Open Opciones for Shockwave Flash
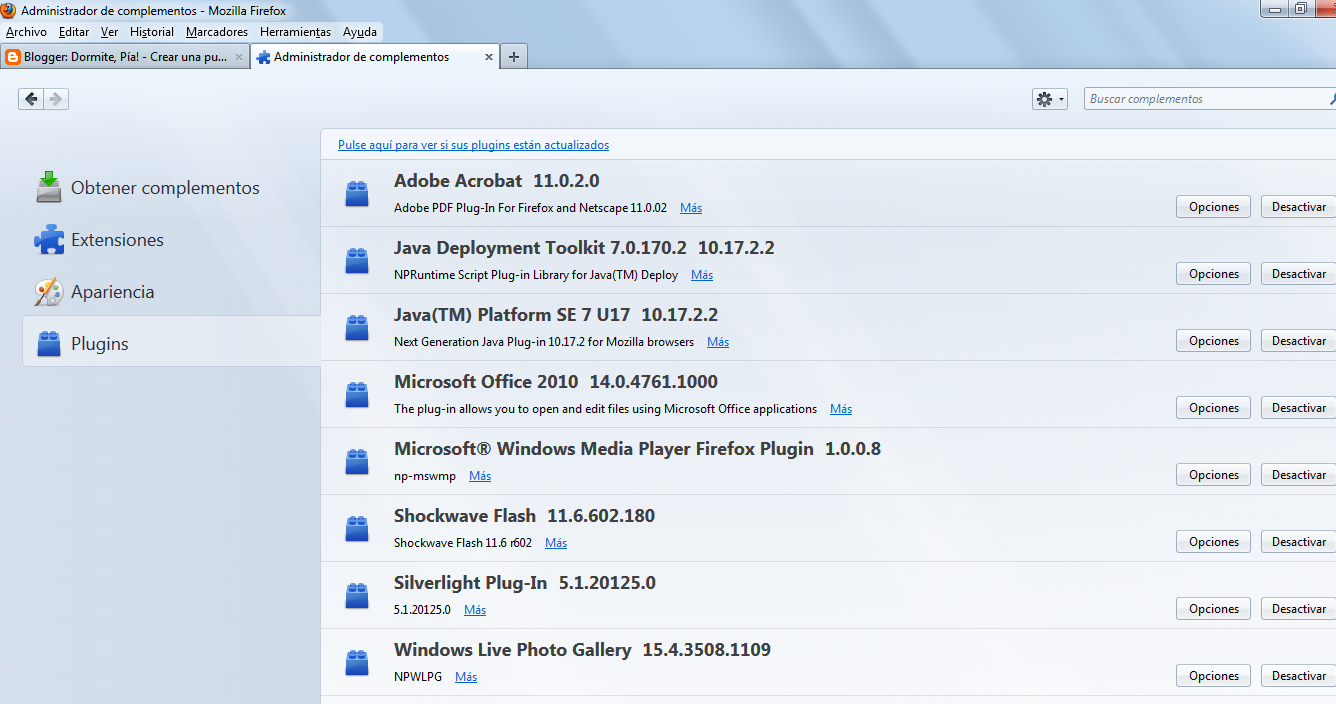Viewport: 1336px width, 704px height. pyautogui.click(x=1214, y=542)
